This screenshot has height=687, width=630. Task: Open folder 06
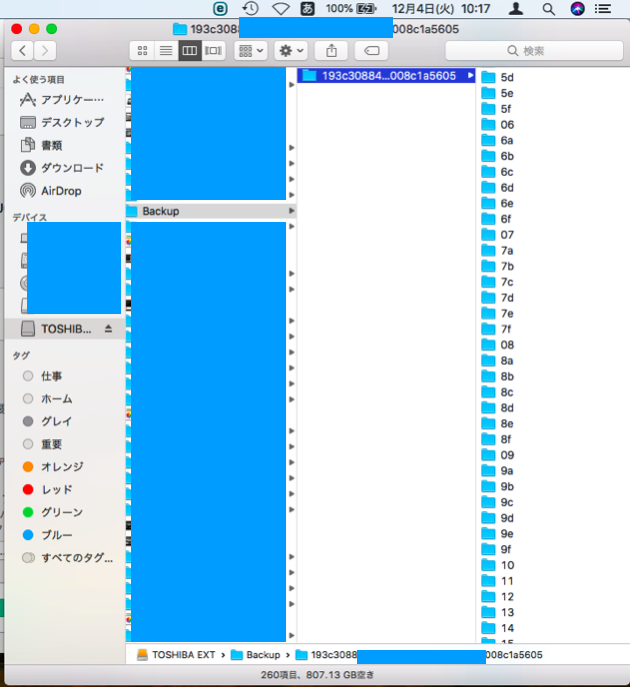coord(498,125)
